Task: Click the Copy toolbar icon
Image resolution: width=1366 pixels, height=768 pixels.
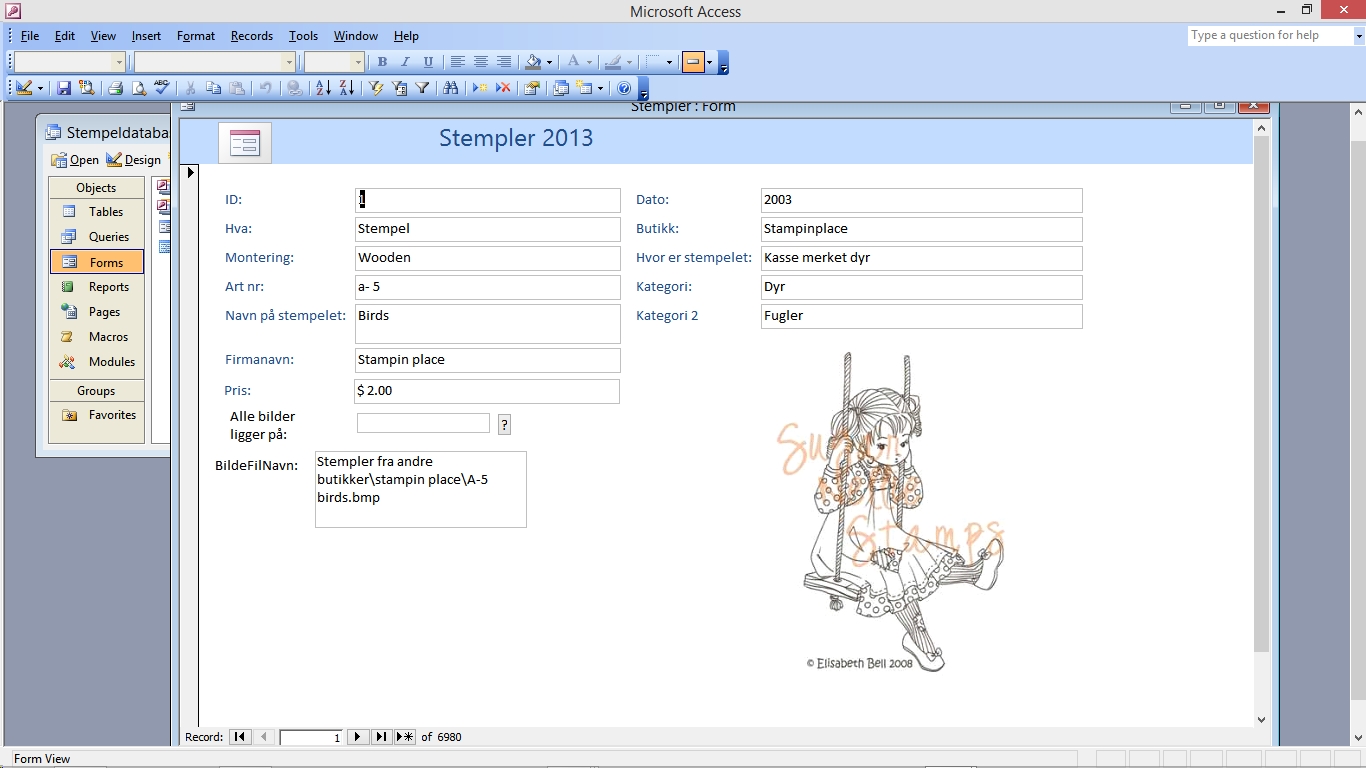Action: [213, 88]
